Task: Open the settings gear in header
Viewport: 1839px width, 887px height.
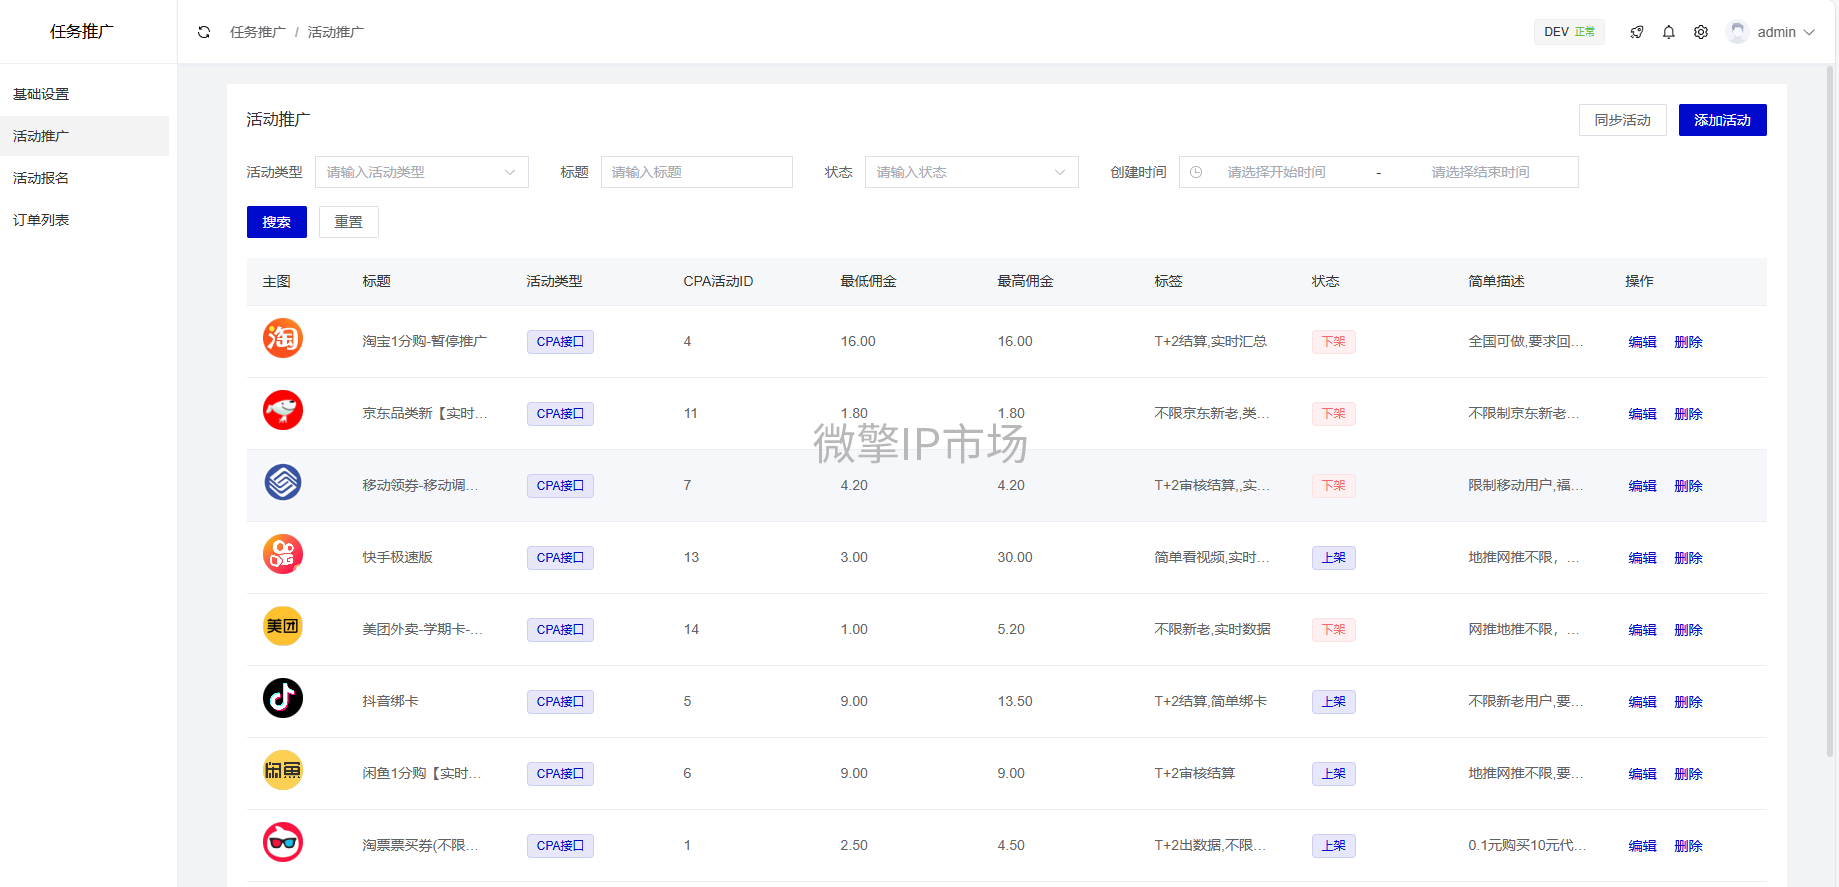Action: [x=1700, y=32]
